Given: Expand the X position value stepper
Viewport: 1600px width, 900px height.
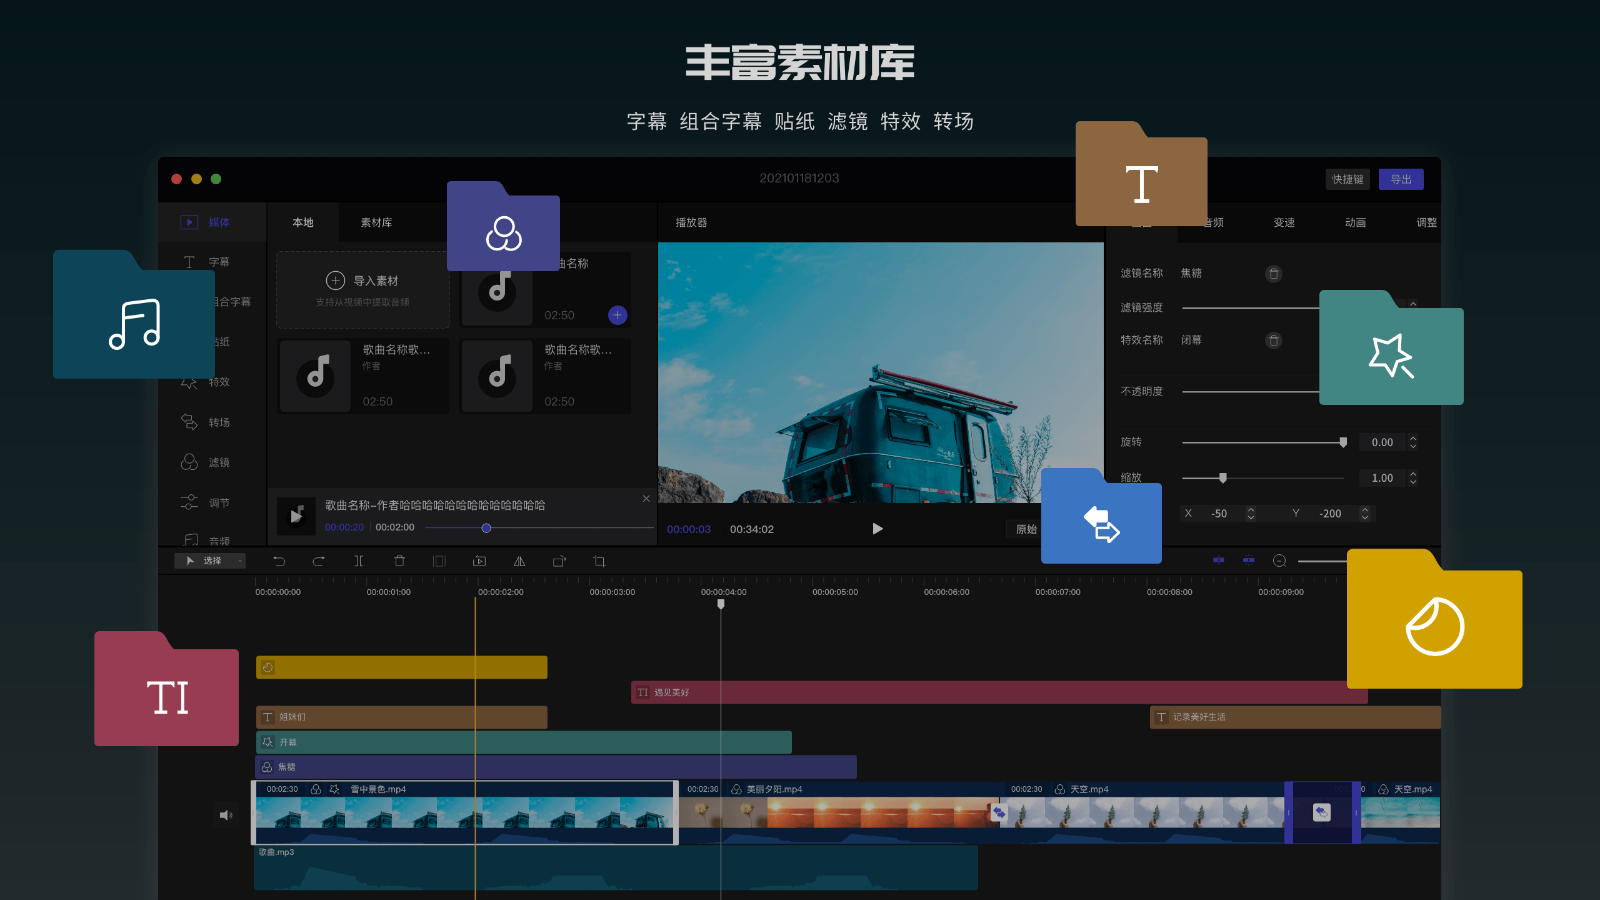Looking at the screenshot, I should (x=1250, y=513).
